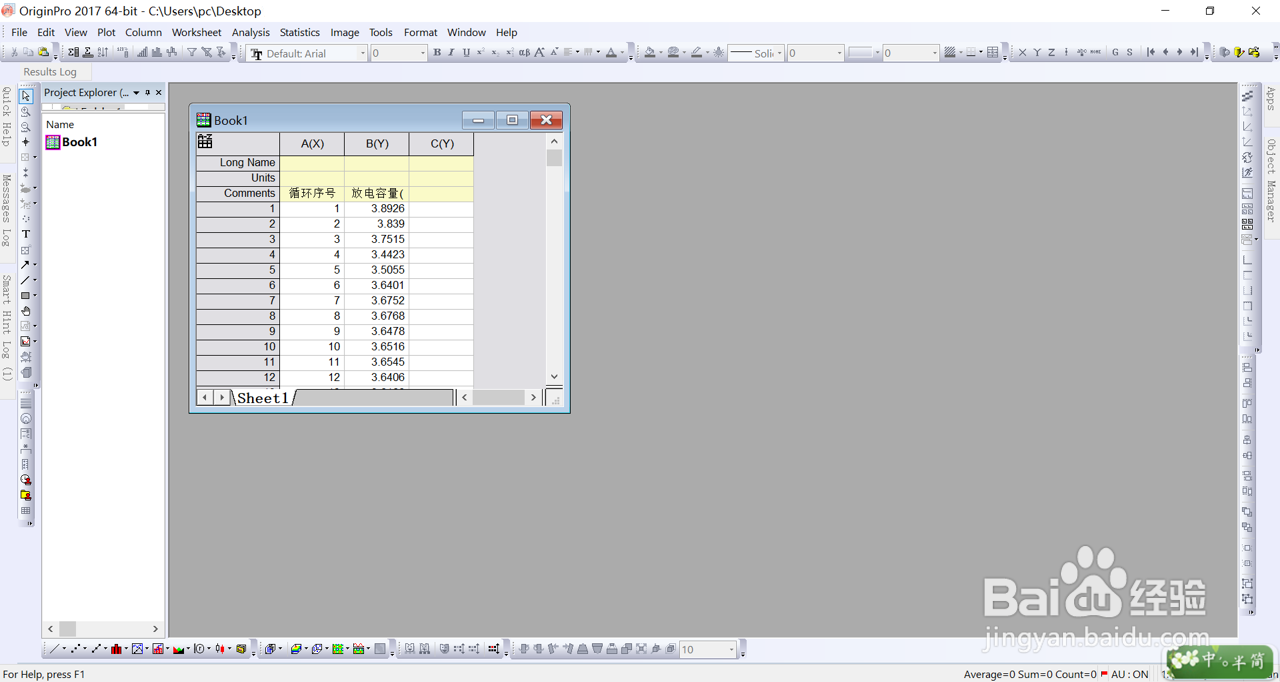
Task: Close the Project Explorer panel
Action: [x=158, y=93]
